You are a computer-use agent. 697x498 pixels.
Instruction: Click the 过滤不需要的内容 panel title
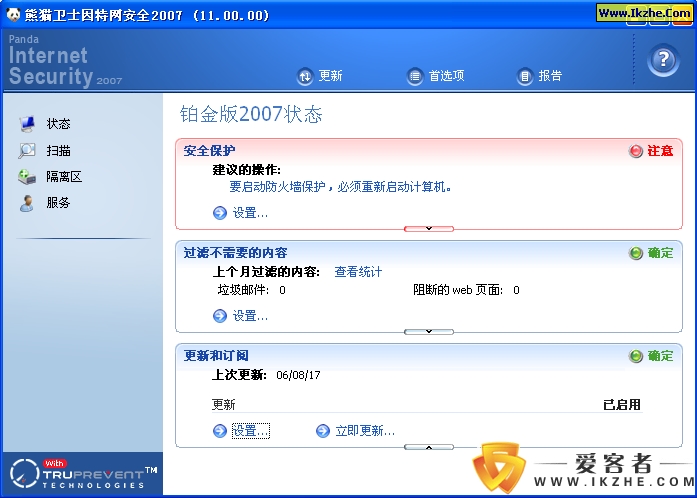point(236,253)
